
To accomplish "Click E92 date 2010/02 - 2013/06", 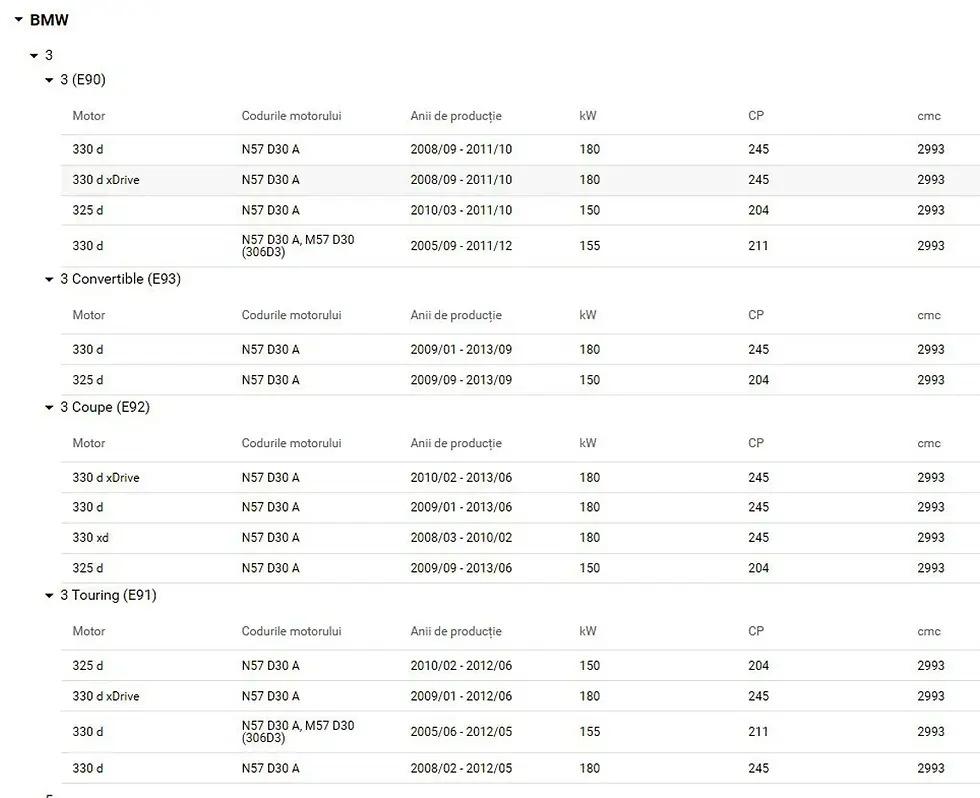I will (x=461, y=477).
